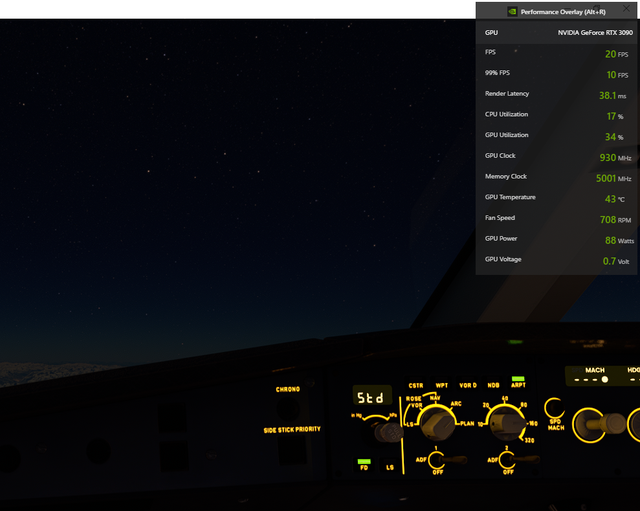Click the 99% FPS label

[x=497, y=73]
